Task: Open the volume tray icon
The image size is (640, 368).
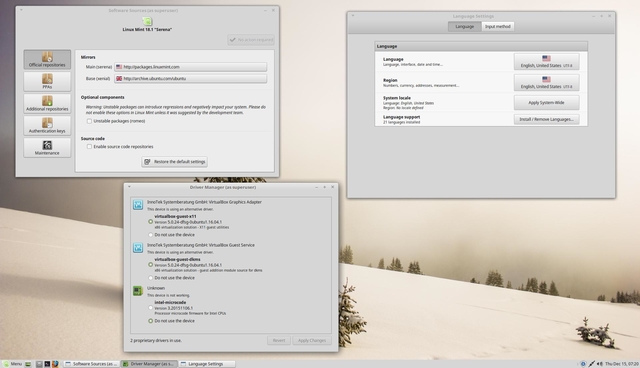Action: [600, 364]
